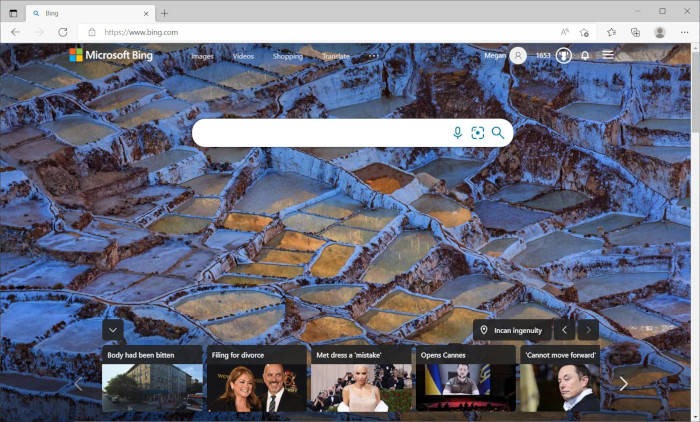700x422 pixels.
Task: Open browser Settings and more ellipsis
Action: [x=684, y=32]
